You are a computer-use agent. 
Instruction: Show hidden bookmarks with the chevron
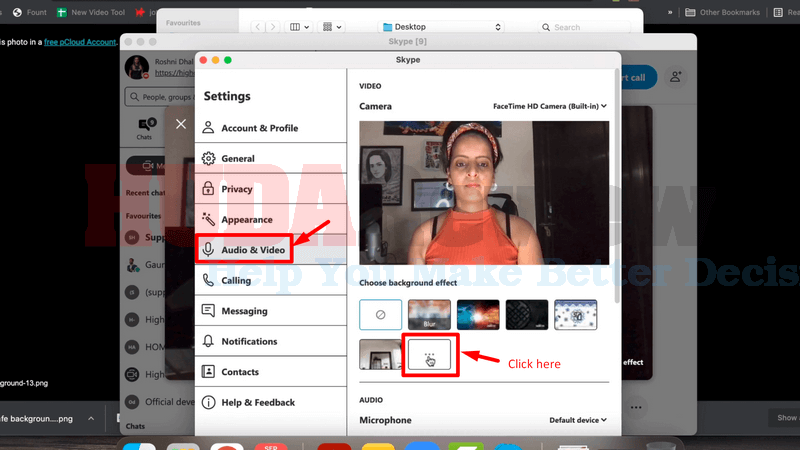click(x=670, y=12)
